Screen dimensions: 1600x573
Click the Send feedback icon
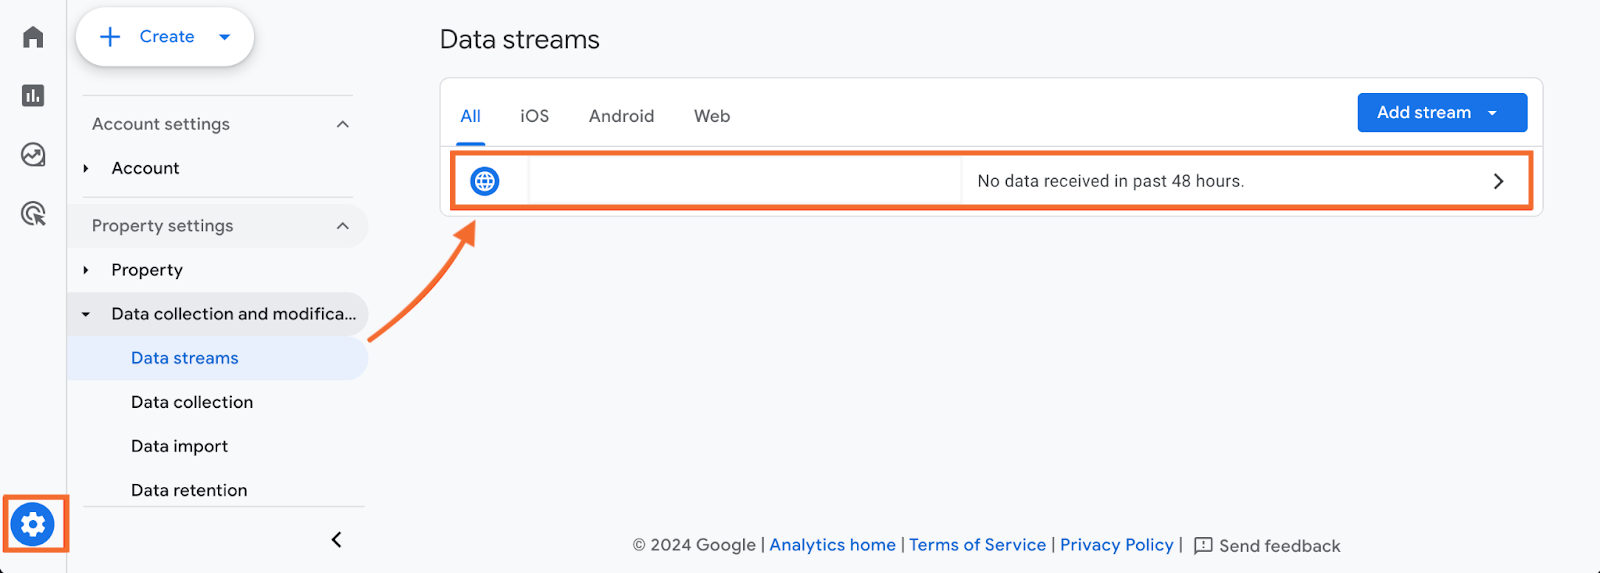(1203, 546)
